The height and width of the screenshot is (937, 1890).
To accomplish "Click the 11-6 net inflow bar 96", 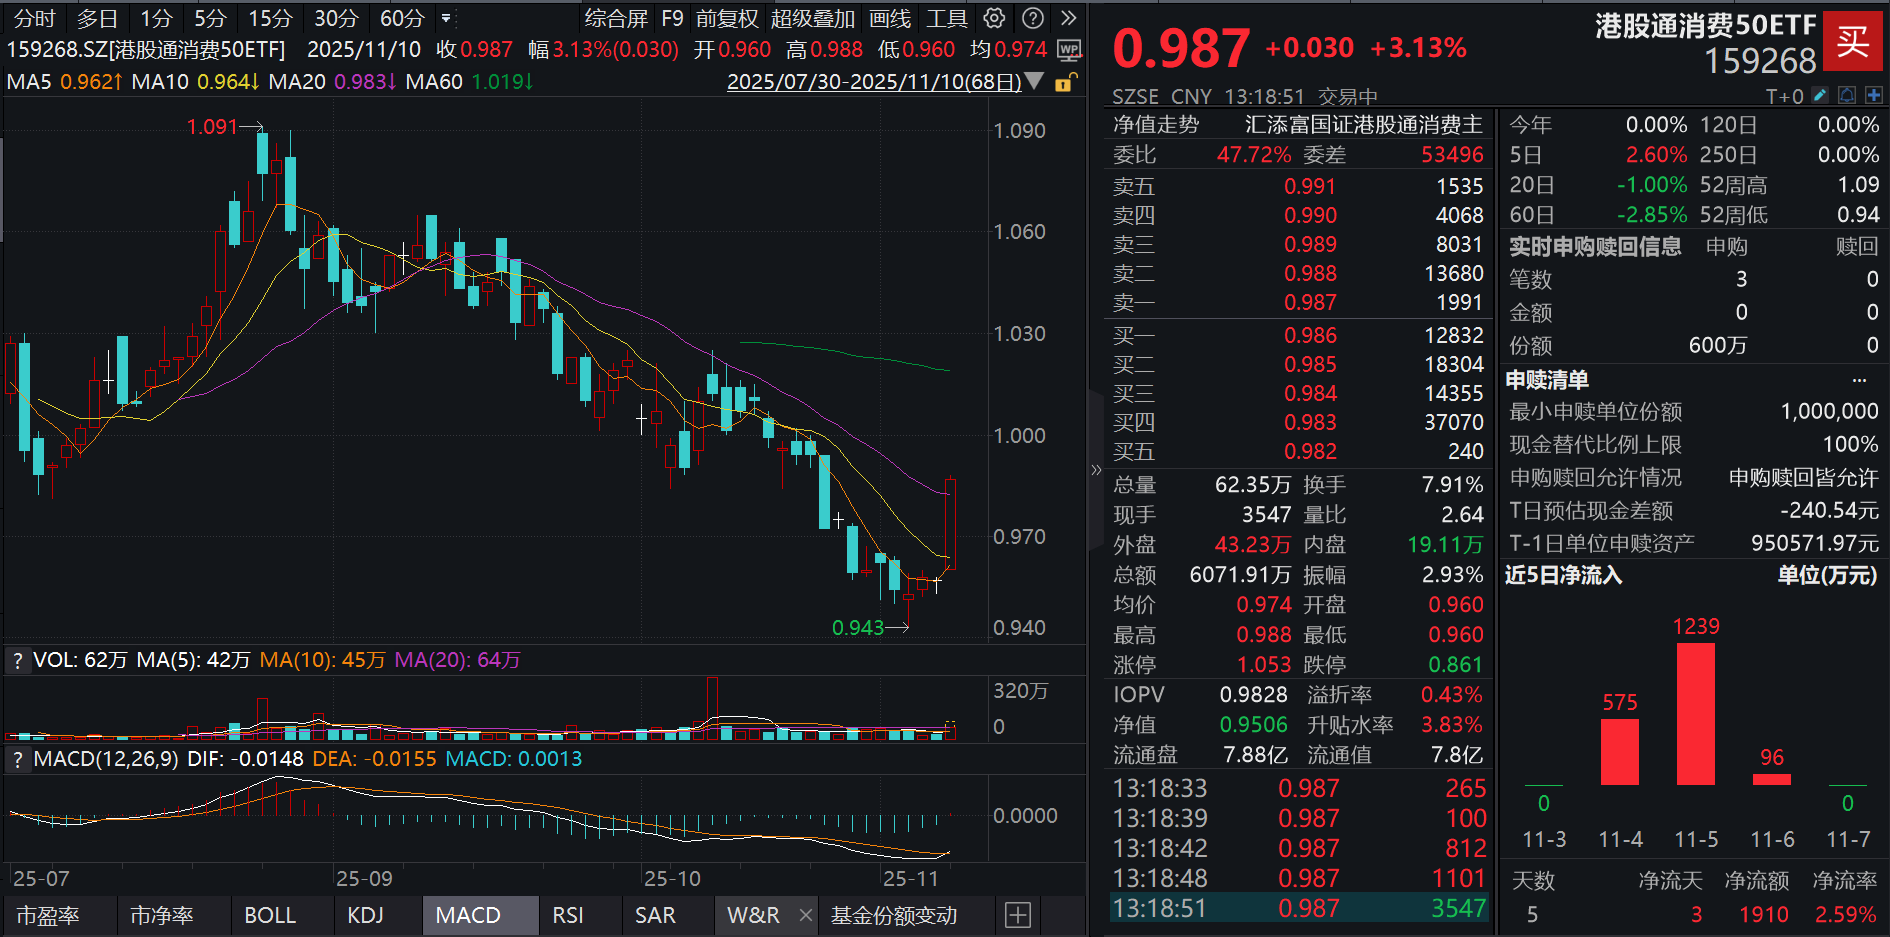I will pyautogui.click(x=1772, y=779).
